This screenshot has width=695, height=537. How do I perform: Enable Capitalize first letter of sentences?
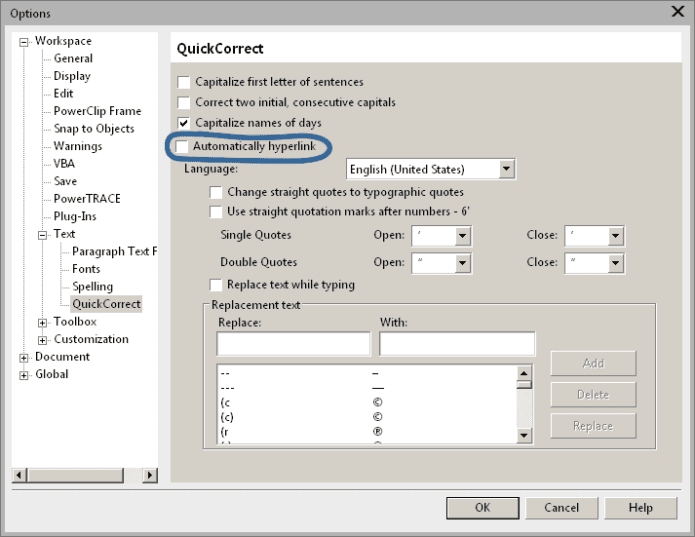tap(183, 82)
